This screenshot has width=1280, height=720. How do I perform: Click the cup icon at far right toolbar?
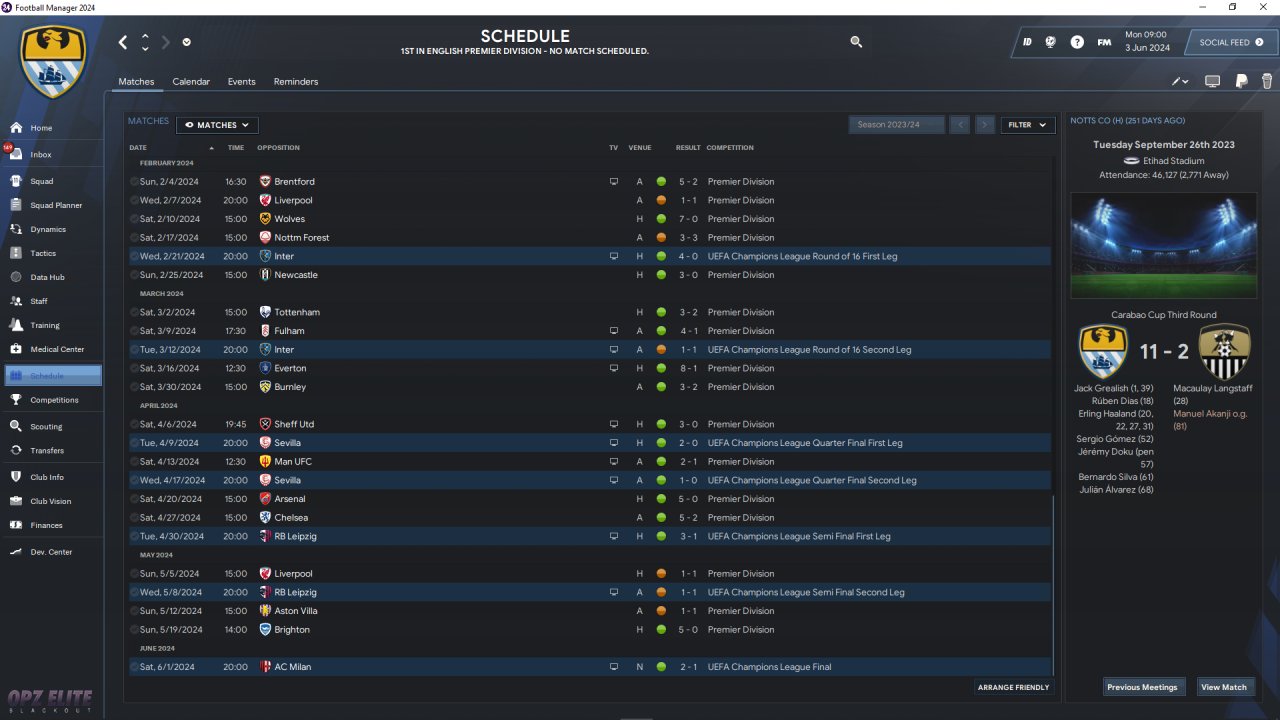[x=1267, y=81]
